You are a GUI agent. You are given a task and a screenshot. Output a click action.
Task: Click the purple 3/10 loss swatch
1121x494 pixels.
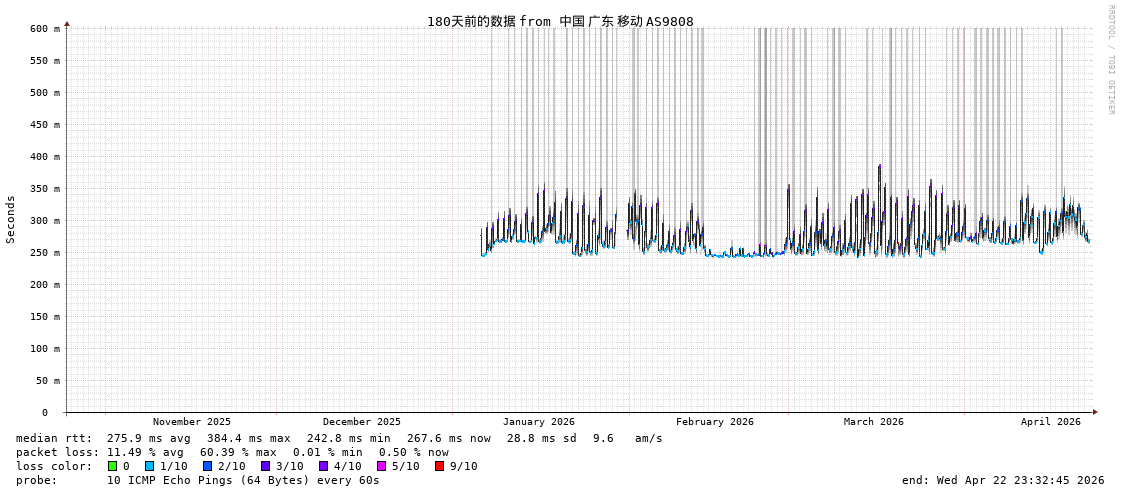(x=265, y=466)
